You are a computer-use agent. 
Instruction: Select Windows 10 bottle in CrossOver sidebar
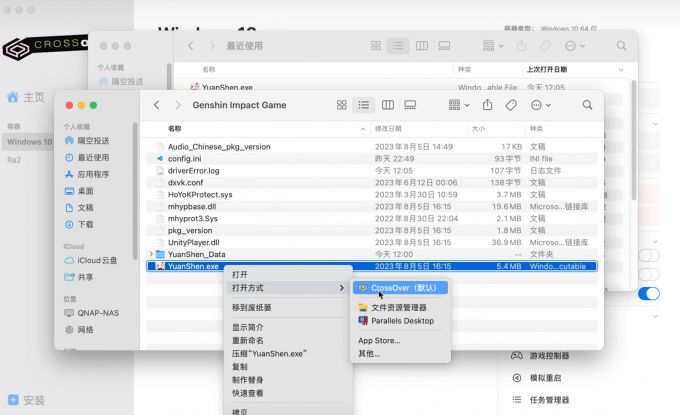point(28,142)
